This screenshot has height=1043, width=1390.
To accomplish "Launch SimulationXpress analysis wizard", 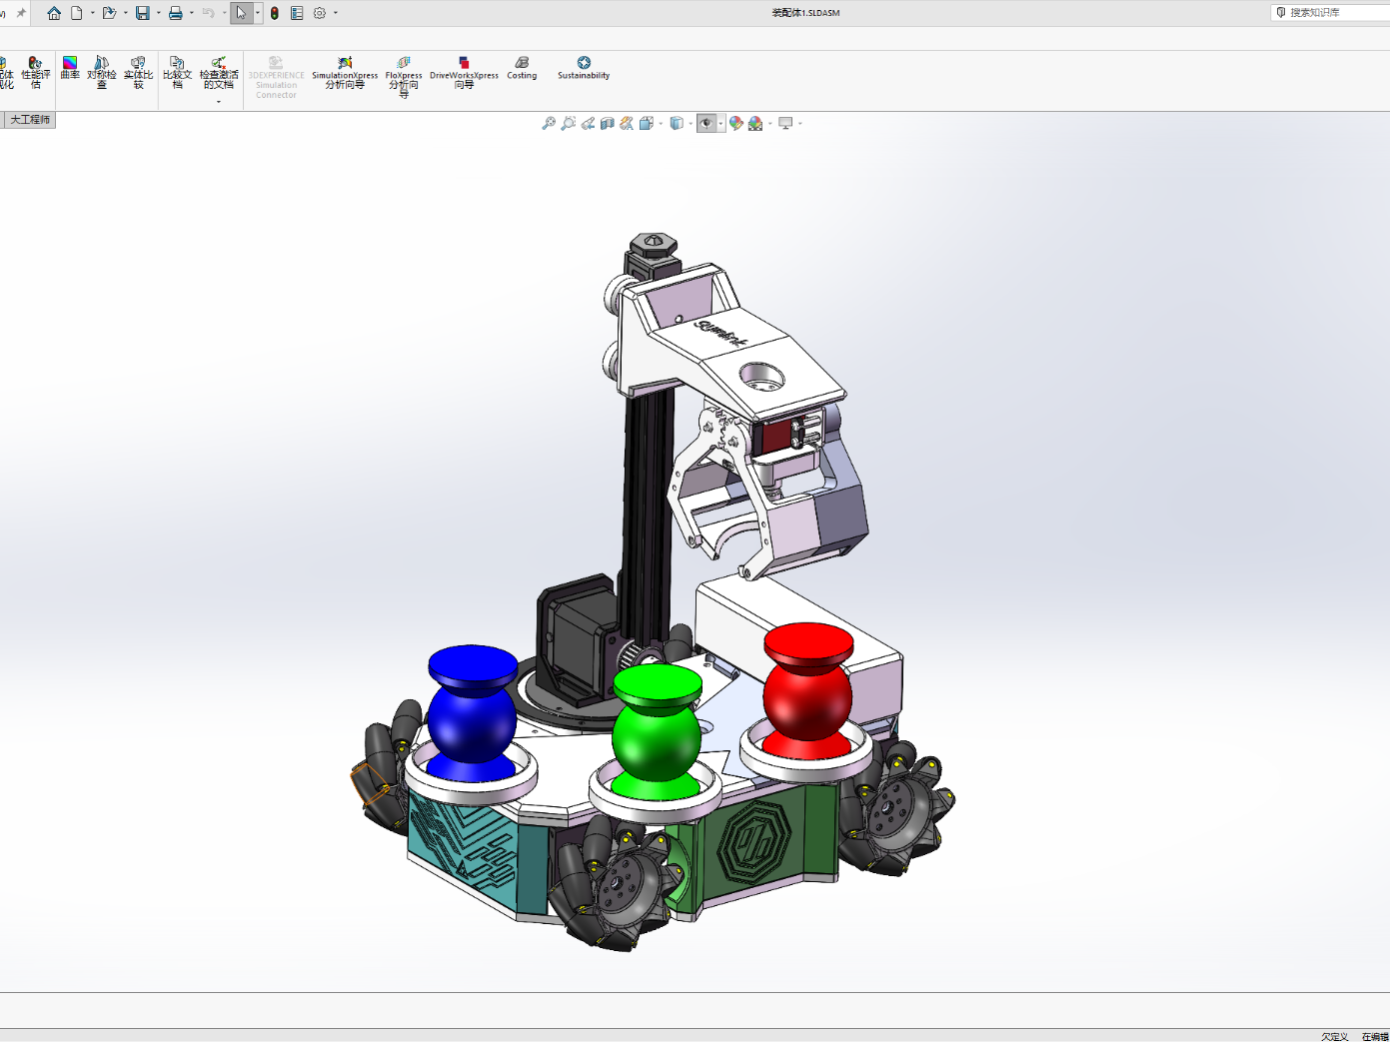I will [345, 73].
